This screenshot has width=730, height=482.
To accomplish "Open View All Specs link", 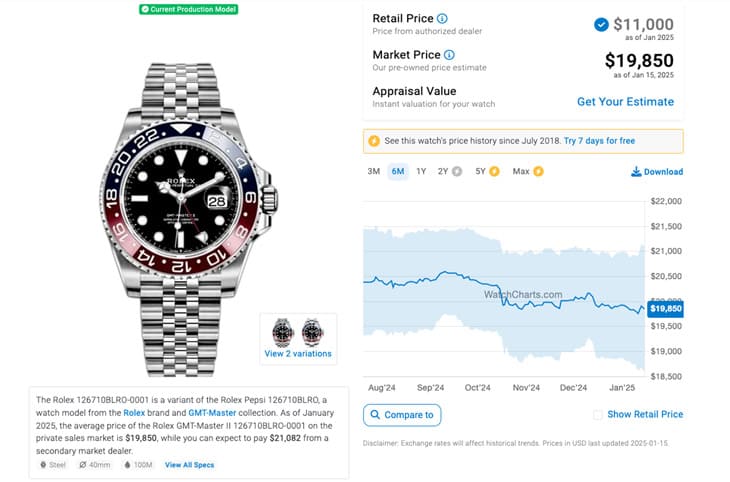I will (189, 465).
